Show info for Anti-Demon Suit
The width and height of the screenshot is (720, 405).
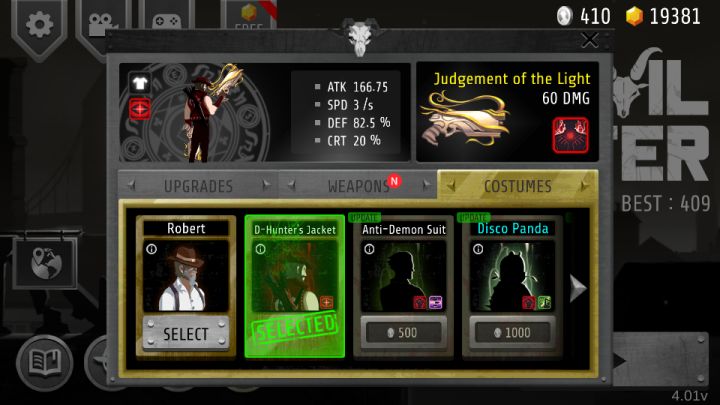[369, 249]
